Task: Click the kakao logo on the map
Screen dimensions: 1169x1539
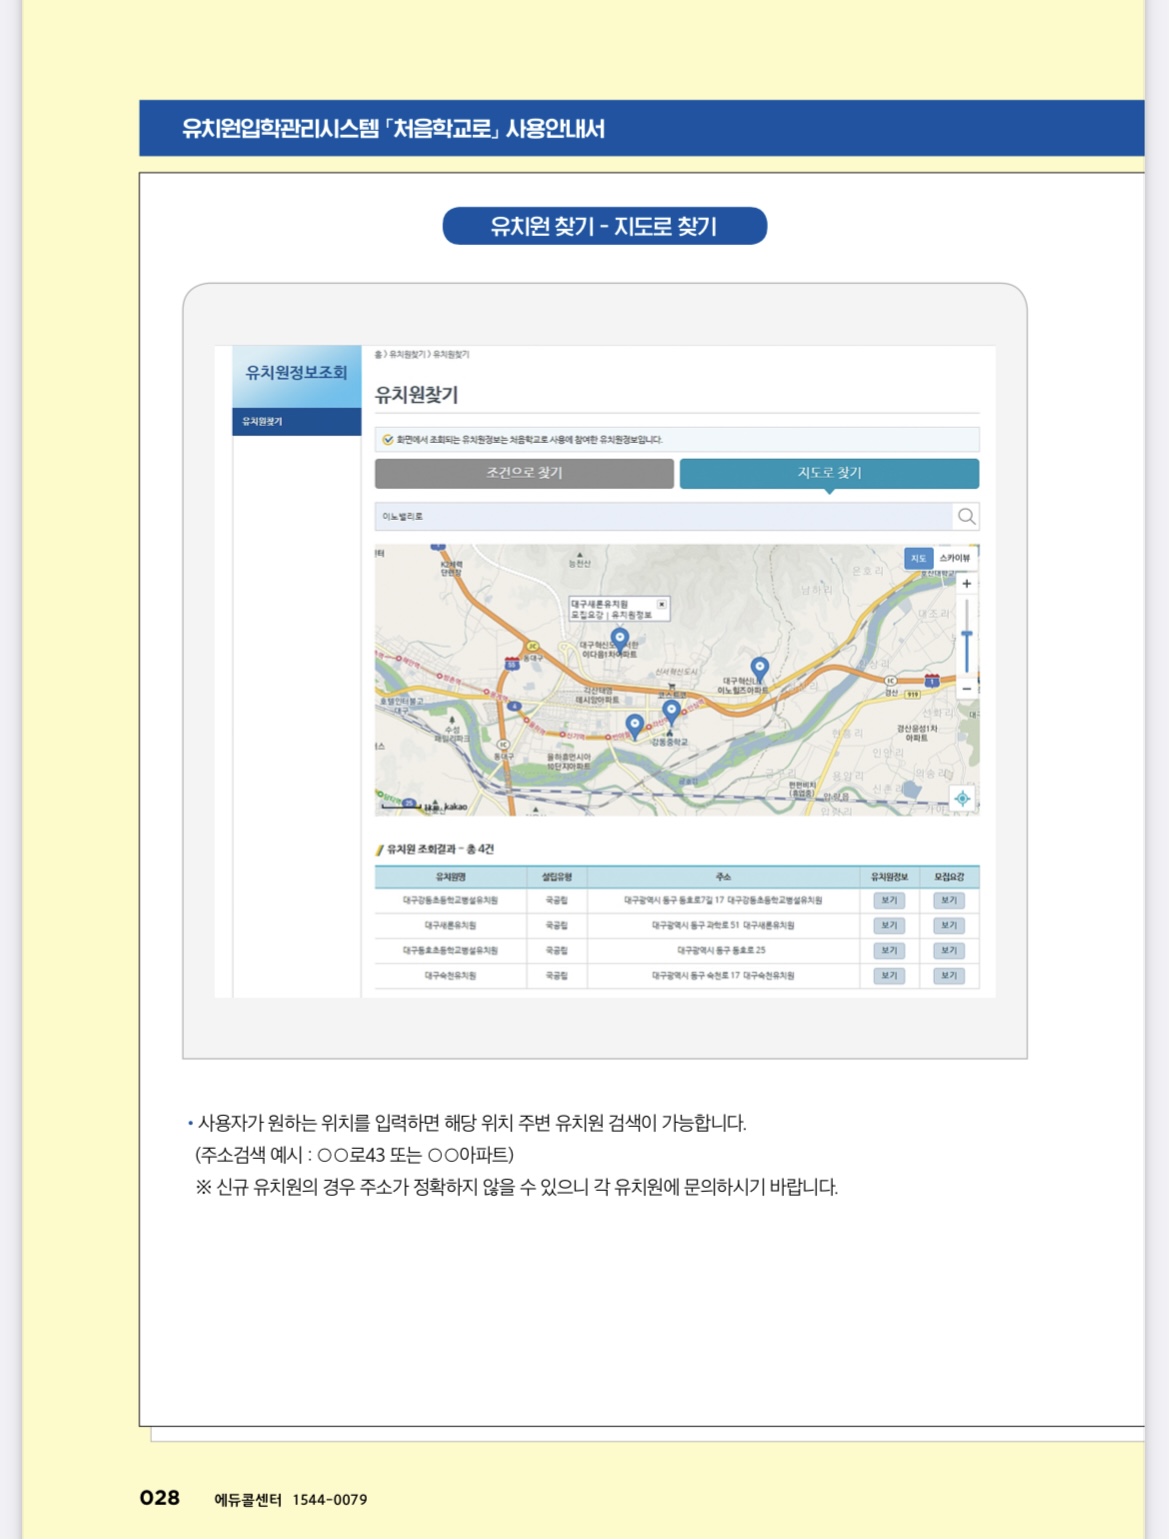Action: click(x=455, y=806)
